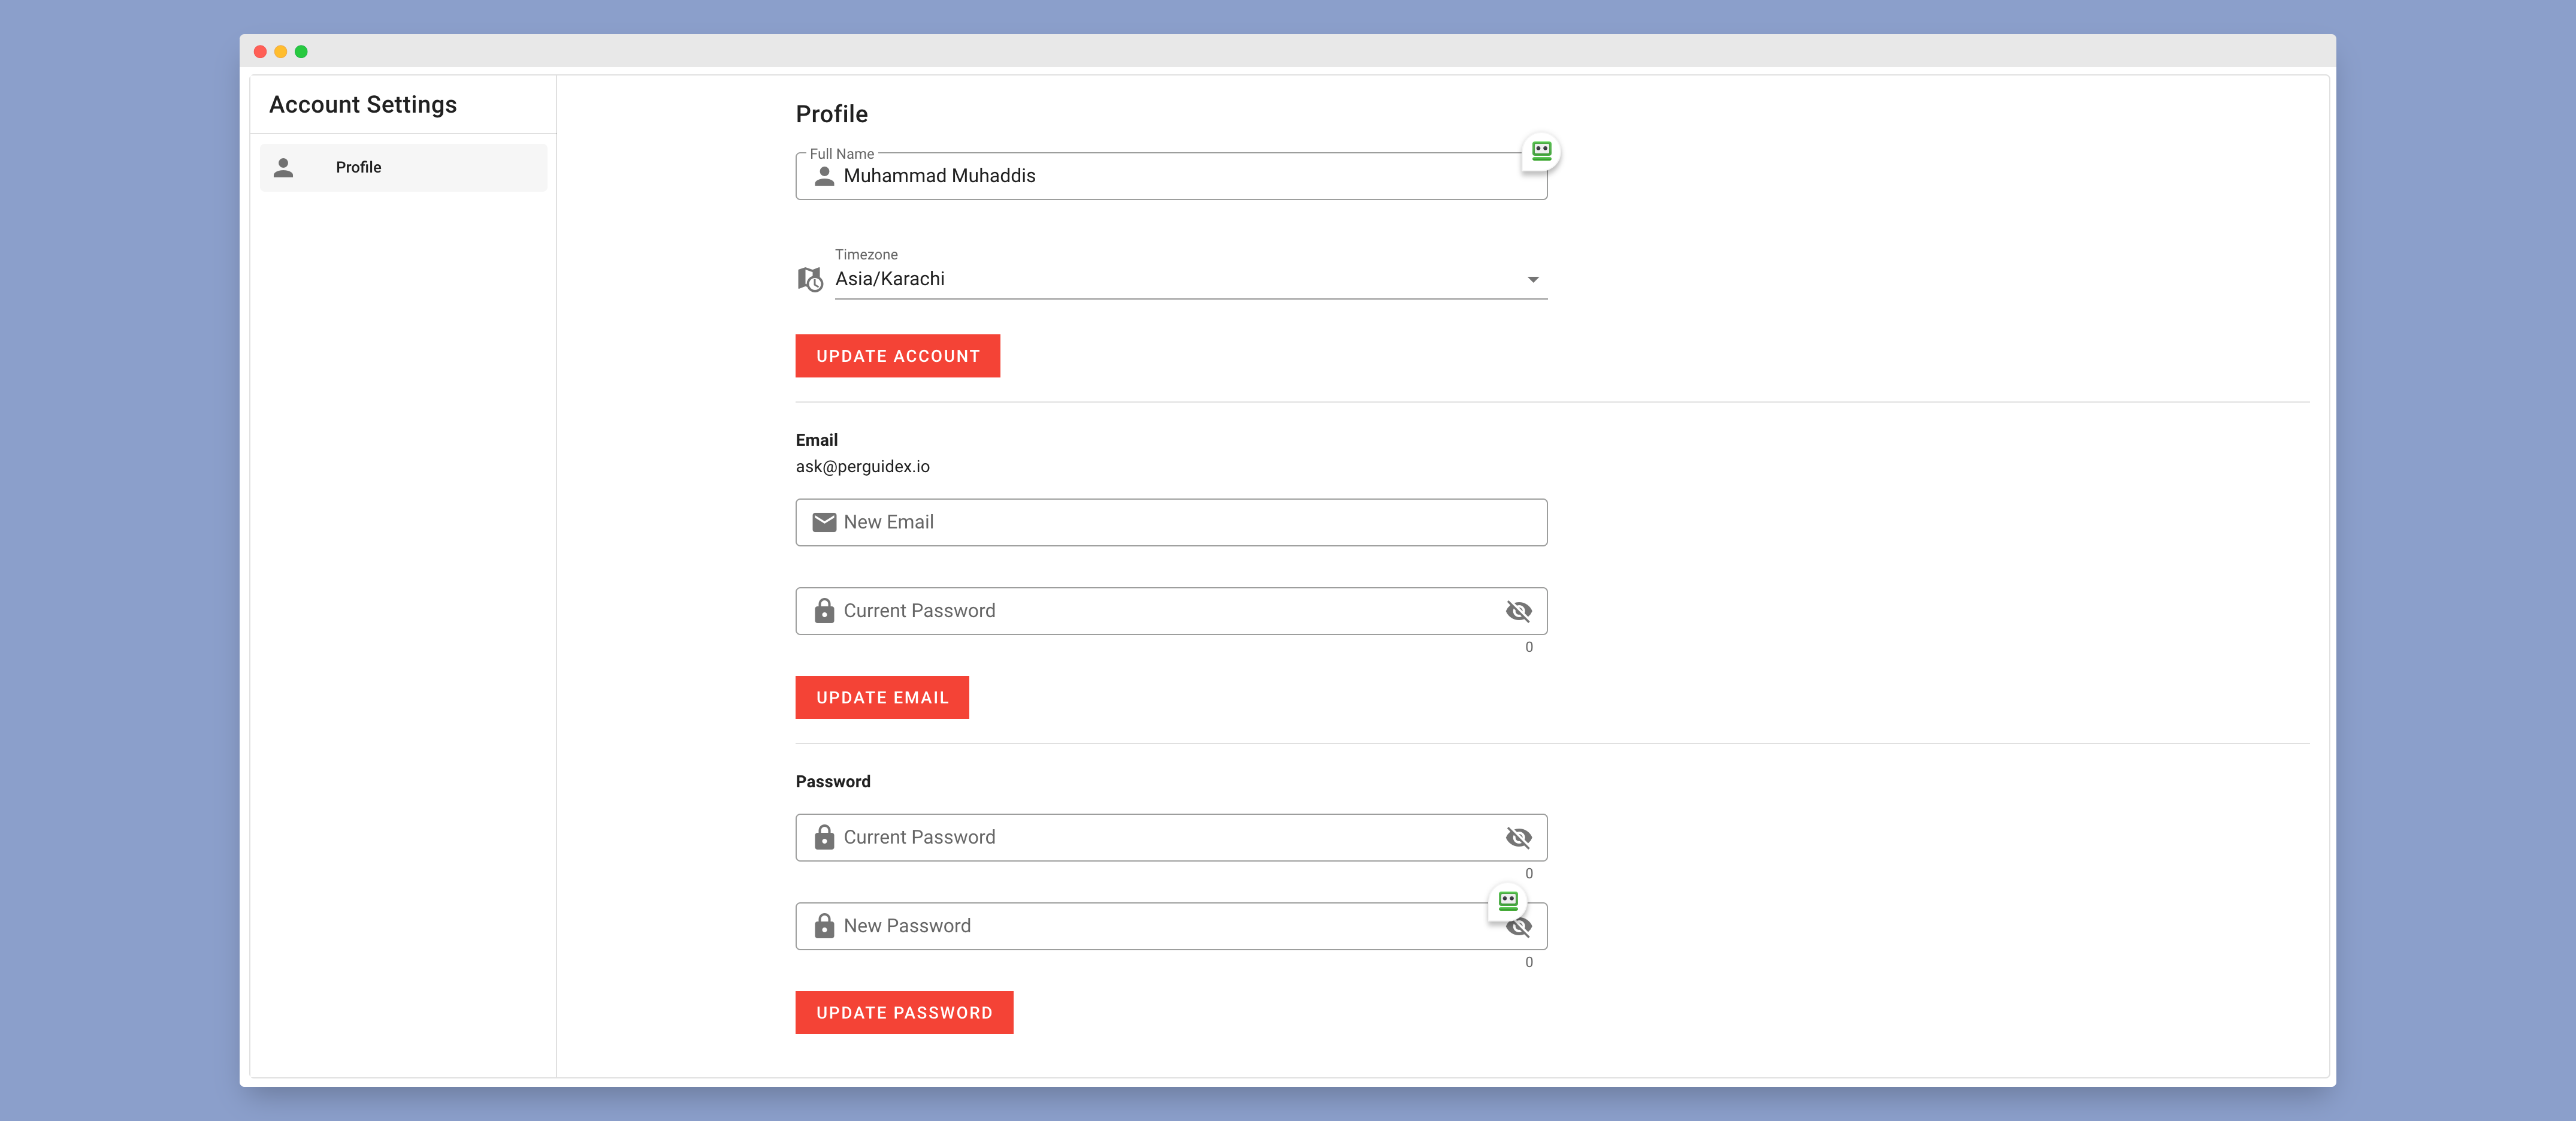The image size is (2576, 1121).
Task: Click the password manager icon on New Password
Action: point(1508,900)
